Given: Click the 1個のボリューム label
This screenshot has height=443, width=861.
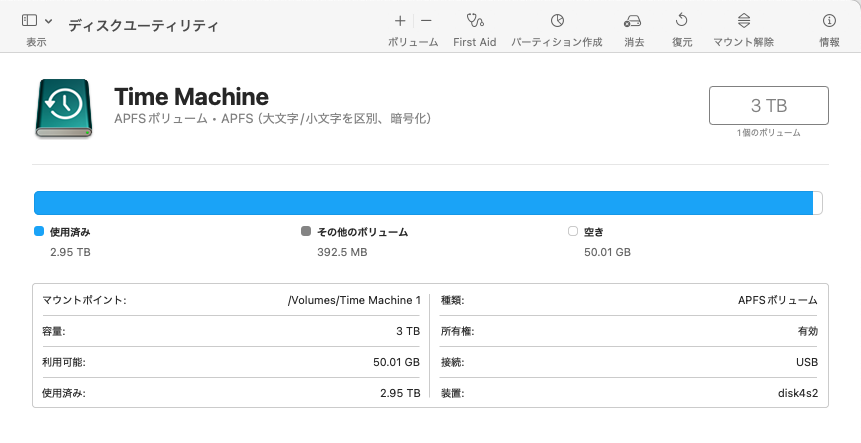Looking at the screenshot, I should coord(768,133).
